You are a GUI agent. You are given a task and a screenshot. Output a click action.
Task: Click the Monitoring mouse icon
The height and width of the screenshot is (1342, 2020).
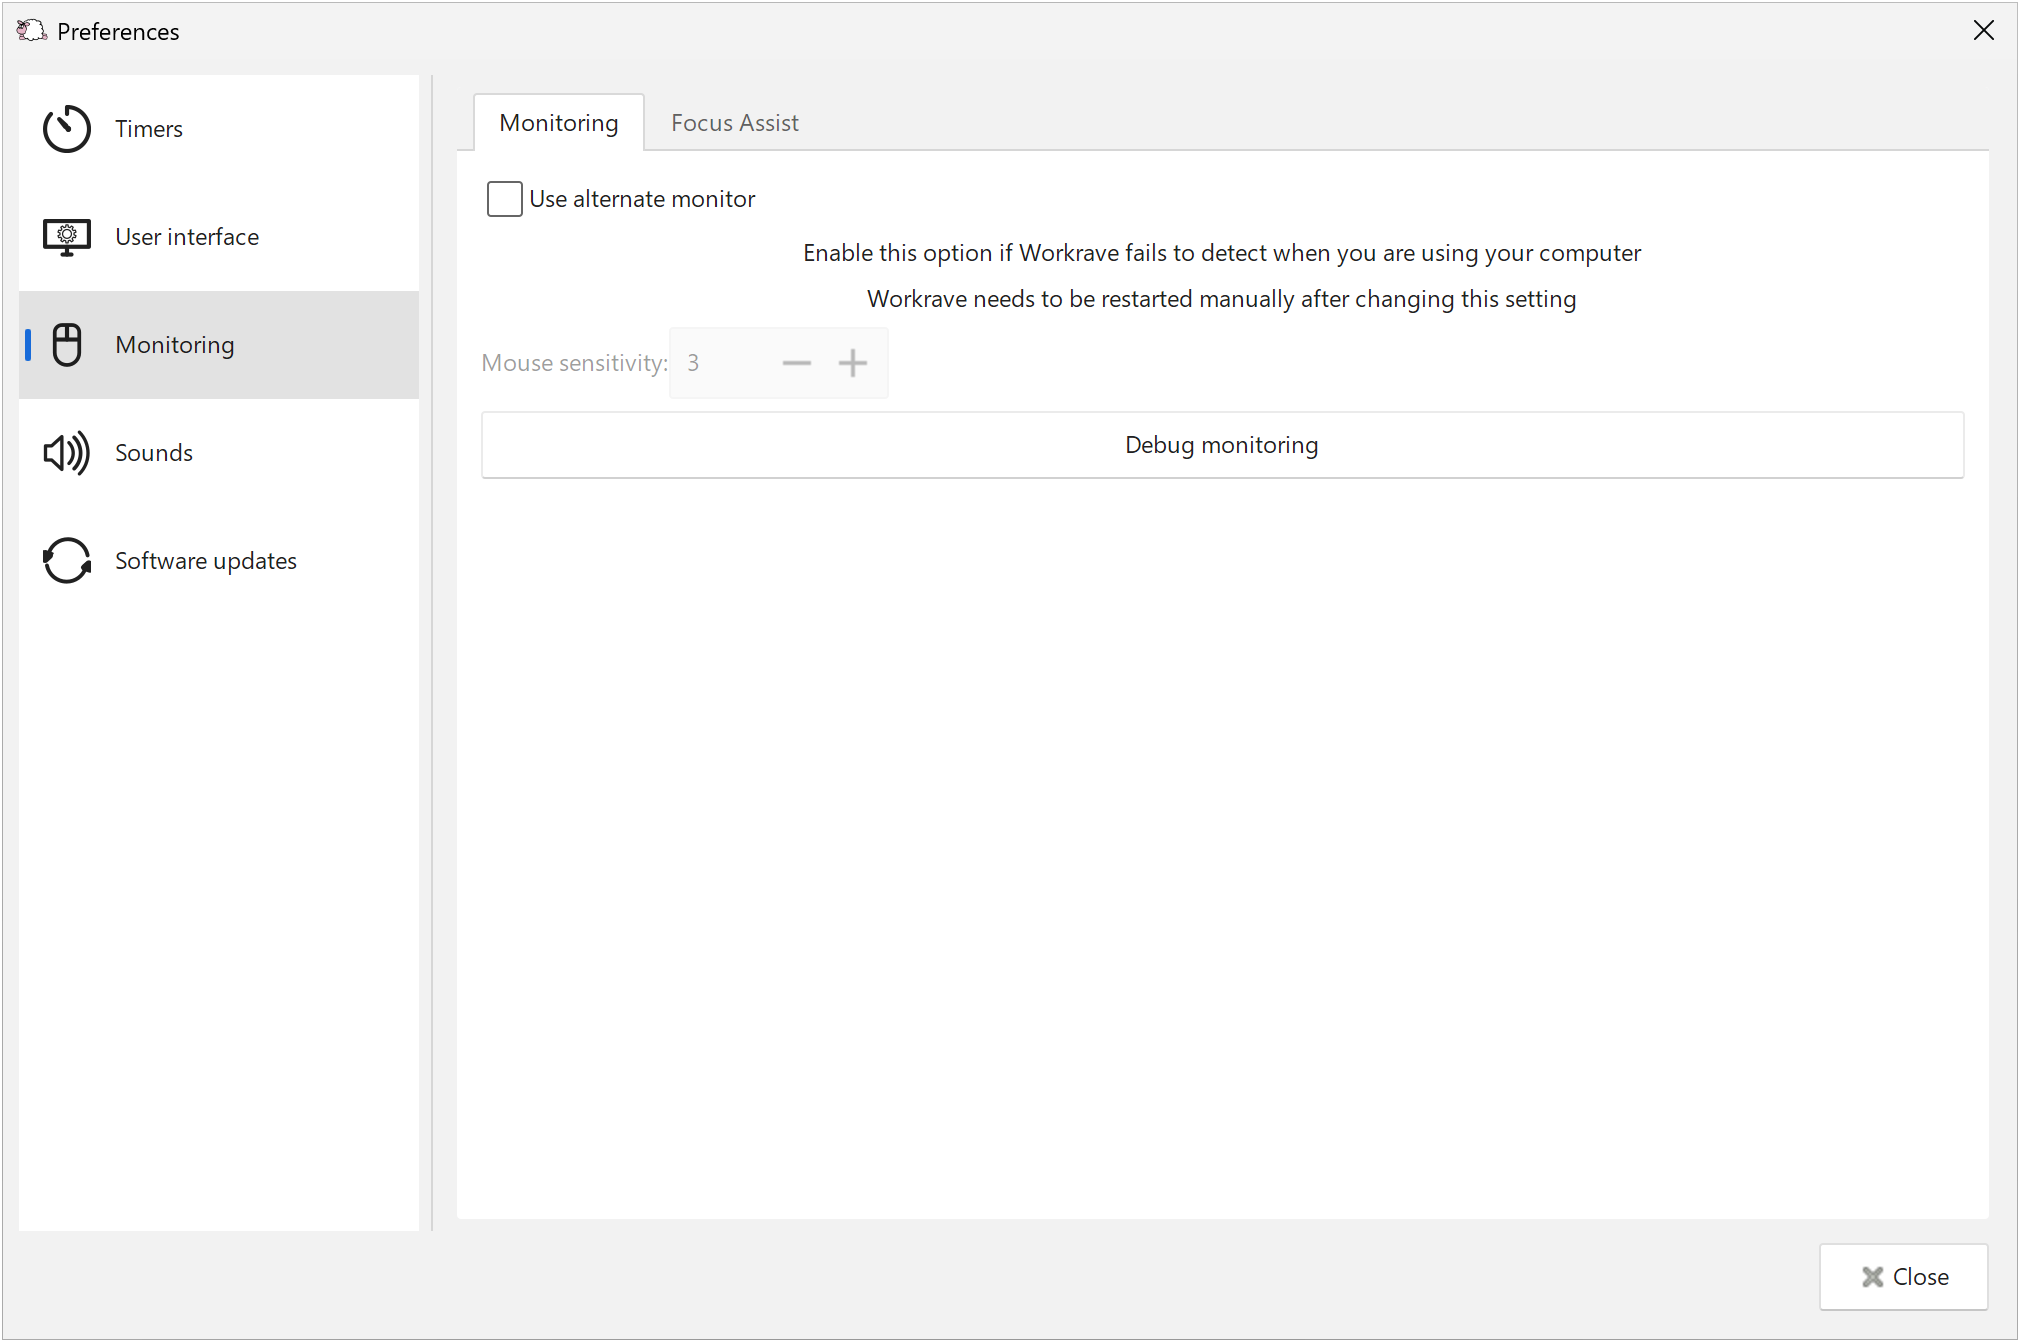point(67,345)
